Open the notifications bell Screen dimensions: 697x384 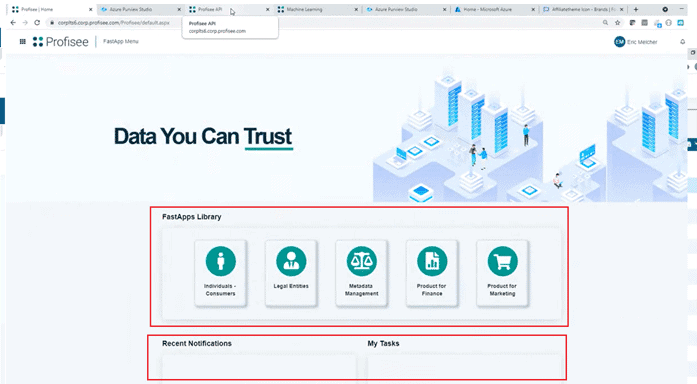[x=682, y=42]
